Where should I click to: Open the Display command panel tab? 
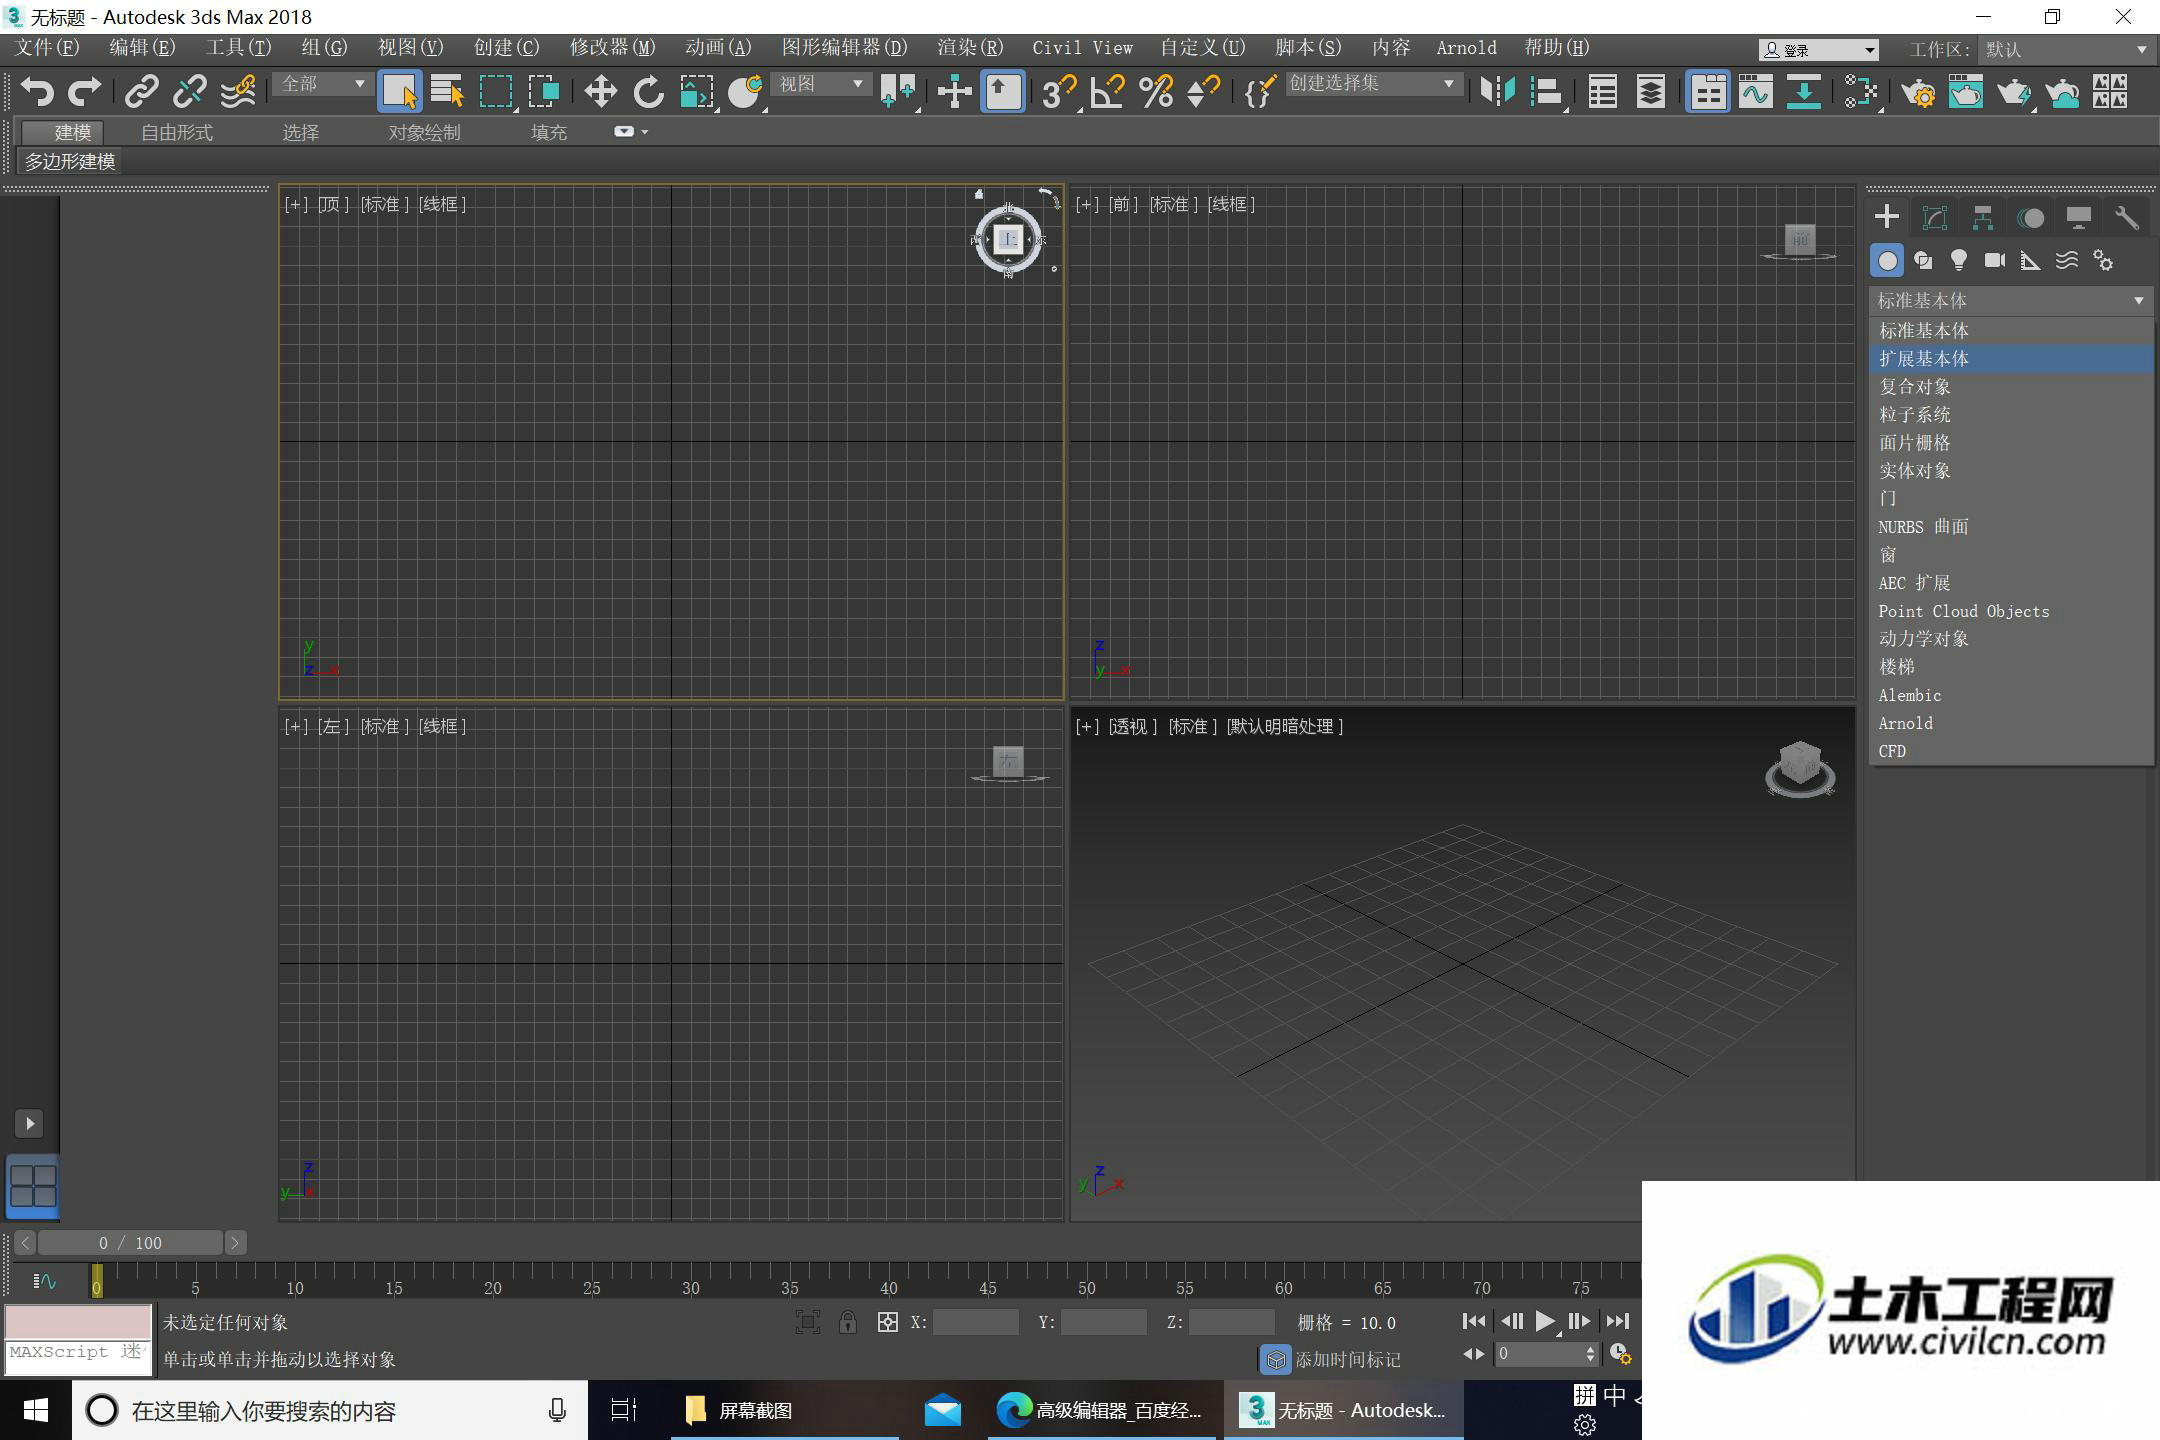coord(2079,217)
